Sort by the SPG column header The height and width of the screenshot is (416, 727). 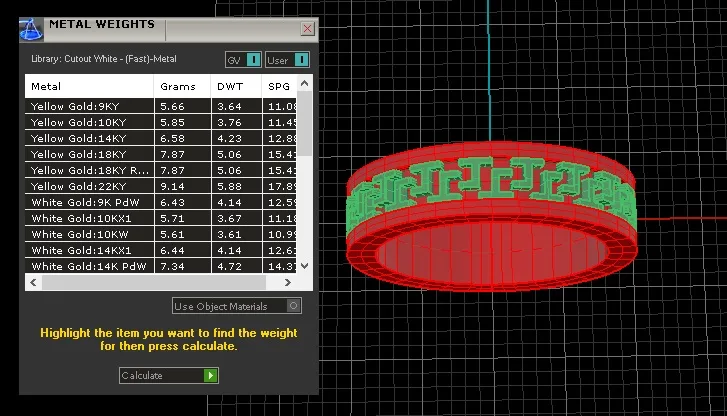(279, 86)
